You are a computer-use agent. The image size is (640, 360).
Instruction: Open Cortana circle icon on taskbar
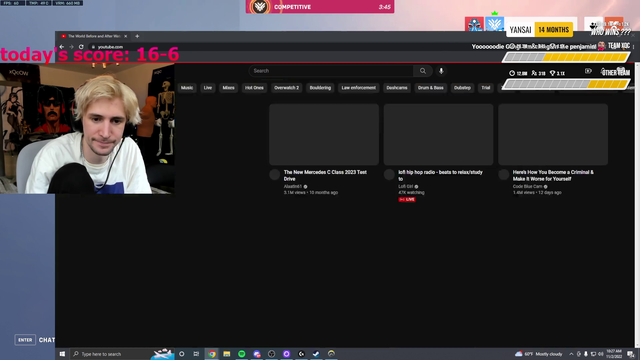pyautogui.click(x=182, y=354)
